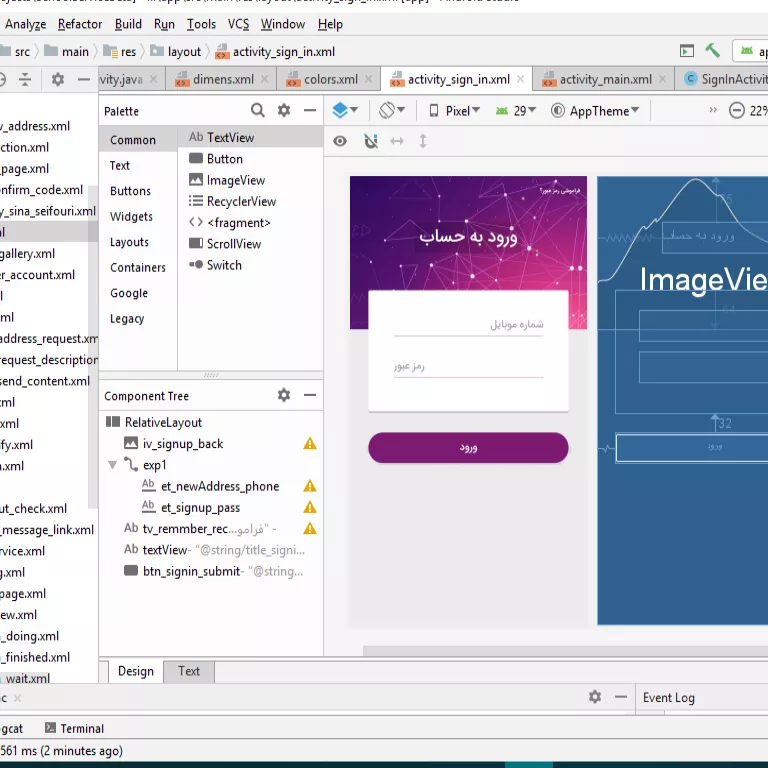This screenshot has width=768, height=768.
Task: Toggle view options eye icon
Action: tap(340, 142)
